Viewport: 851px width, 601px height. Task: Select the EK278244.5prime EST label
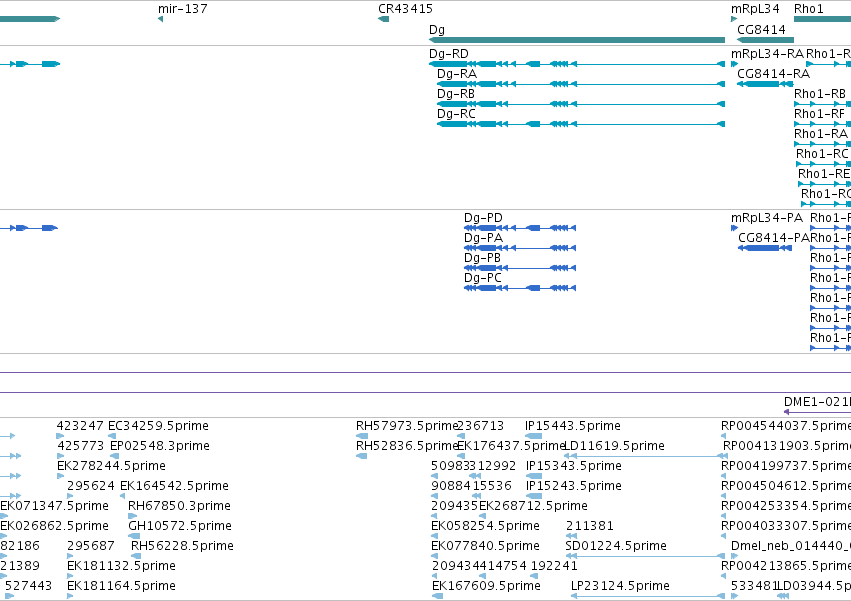pos(111,466)
